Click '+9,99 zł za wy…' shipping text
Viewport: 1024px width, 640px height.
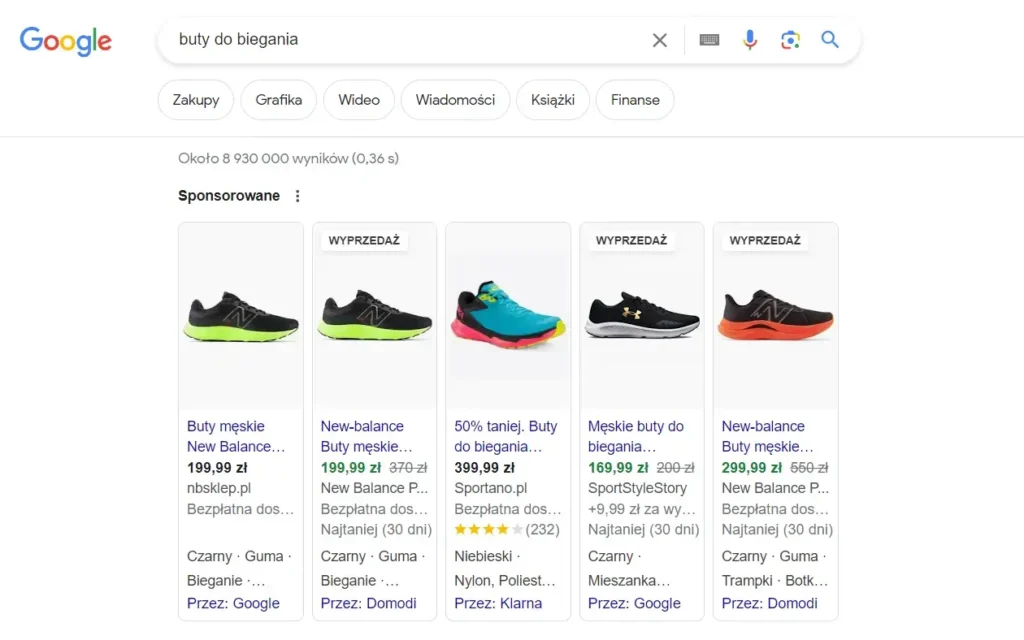point(641,509)
